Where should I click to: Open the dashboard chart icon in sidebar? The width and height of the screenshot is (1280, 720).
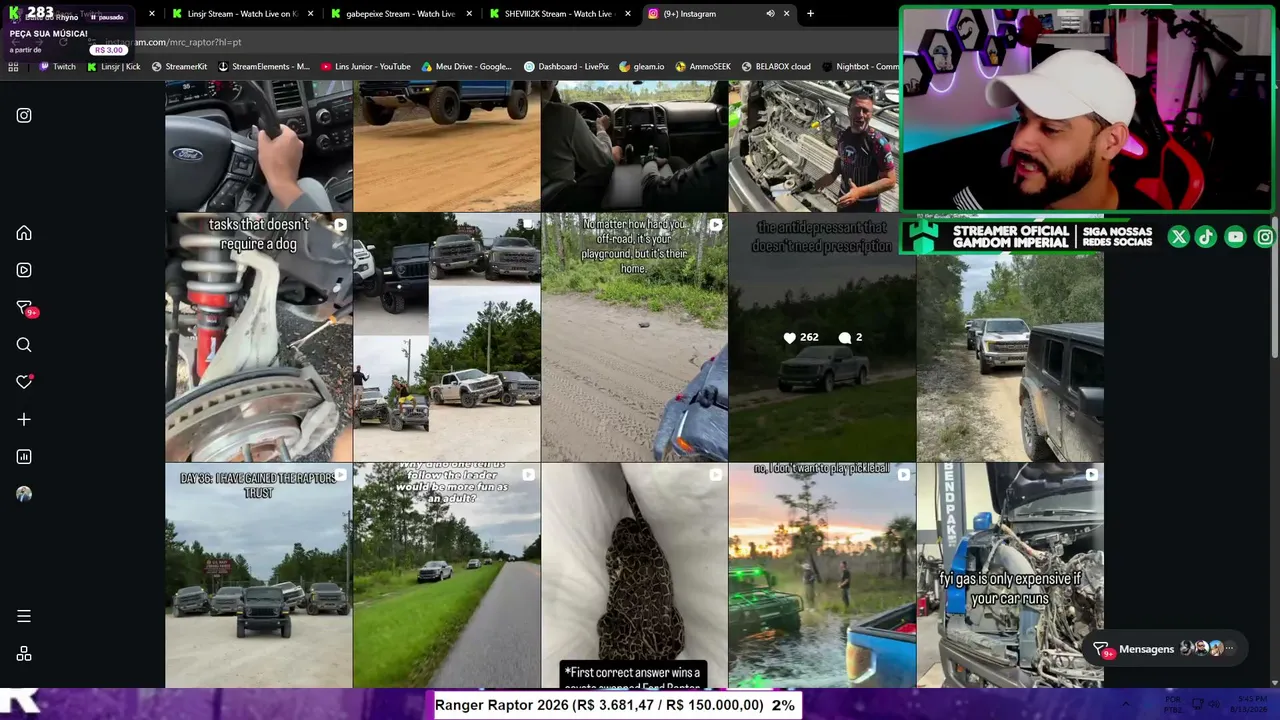pyautogui.click(x=24, y=457)
